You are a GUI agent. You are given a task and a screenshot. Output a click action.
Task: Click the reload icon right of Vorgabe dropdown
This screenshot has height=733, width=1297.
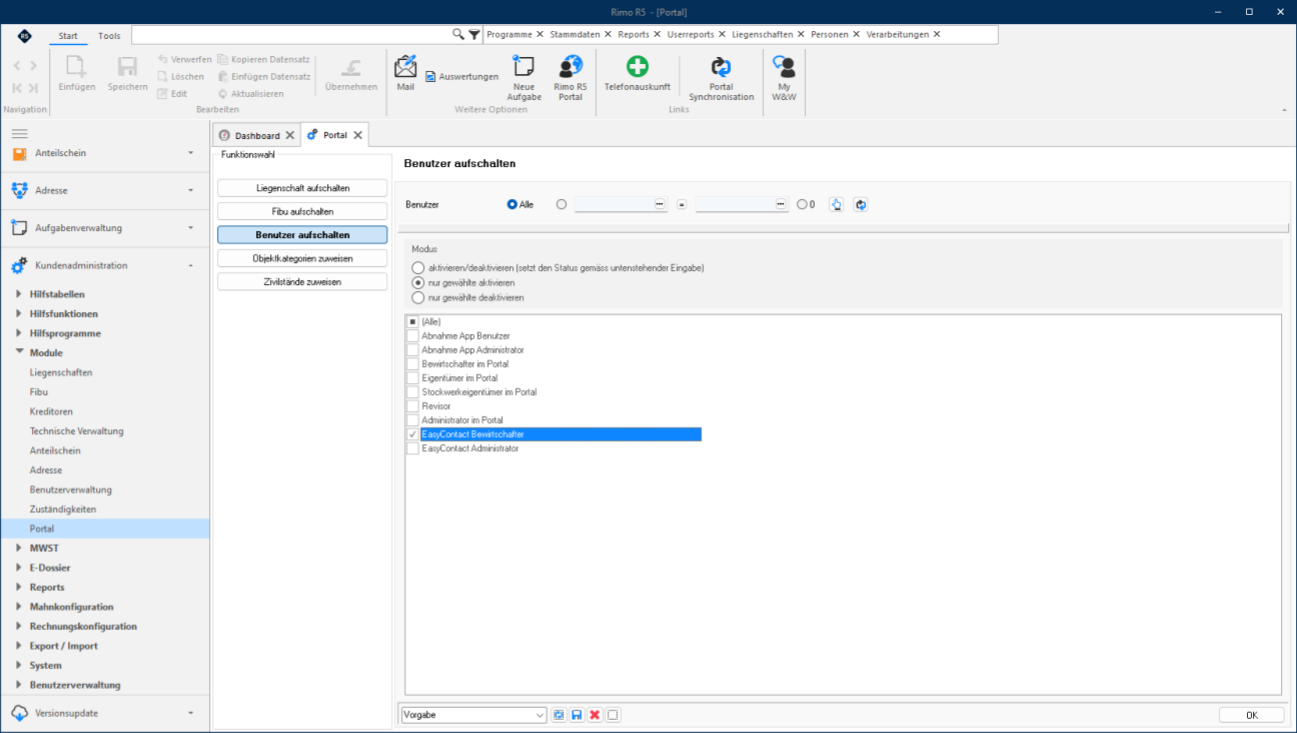click(559, 715)
